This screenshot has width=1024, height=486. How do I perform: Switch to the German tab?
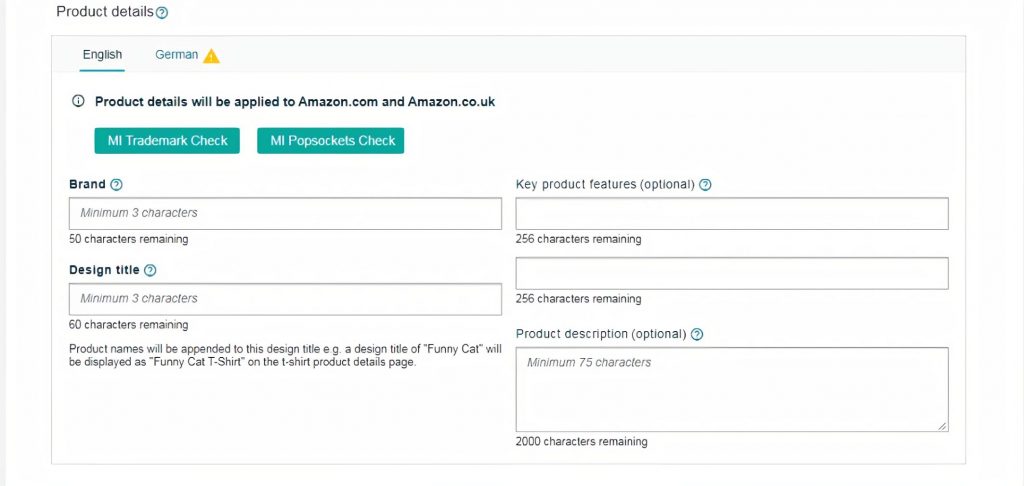[176, 55]
